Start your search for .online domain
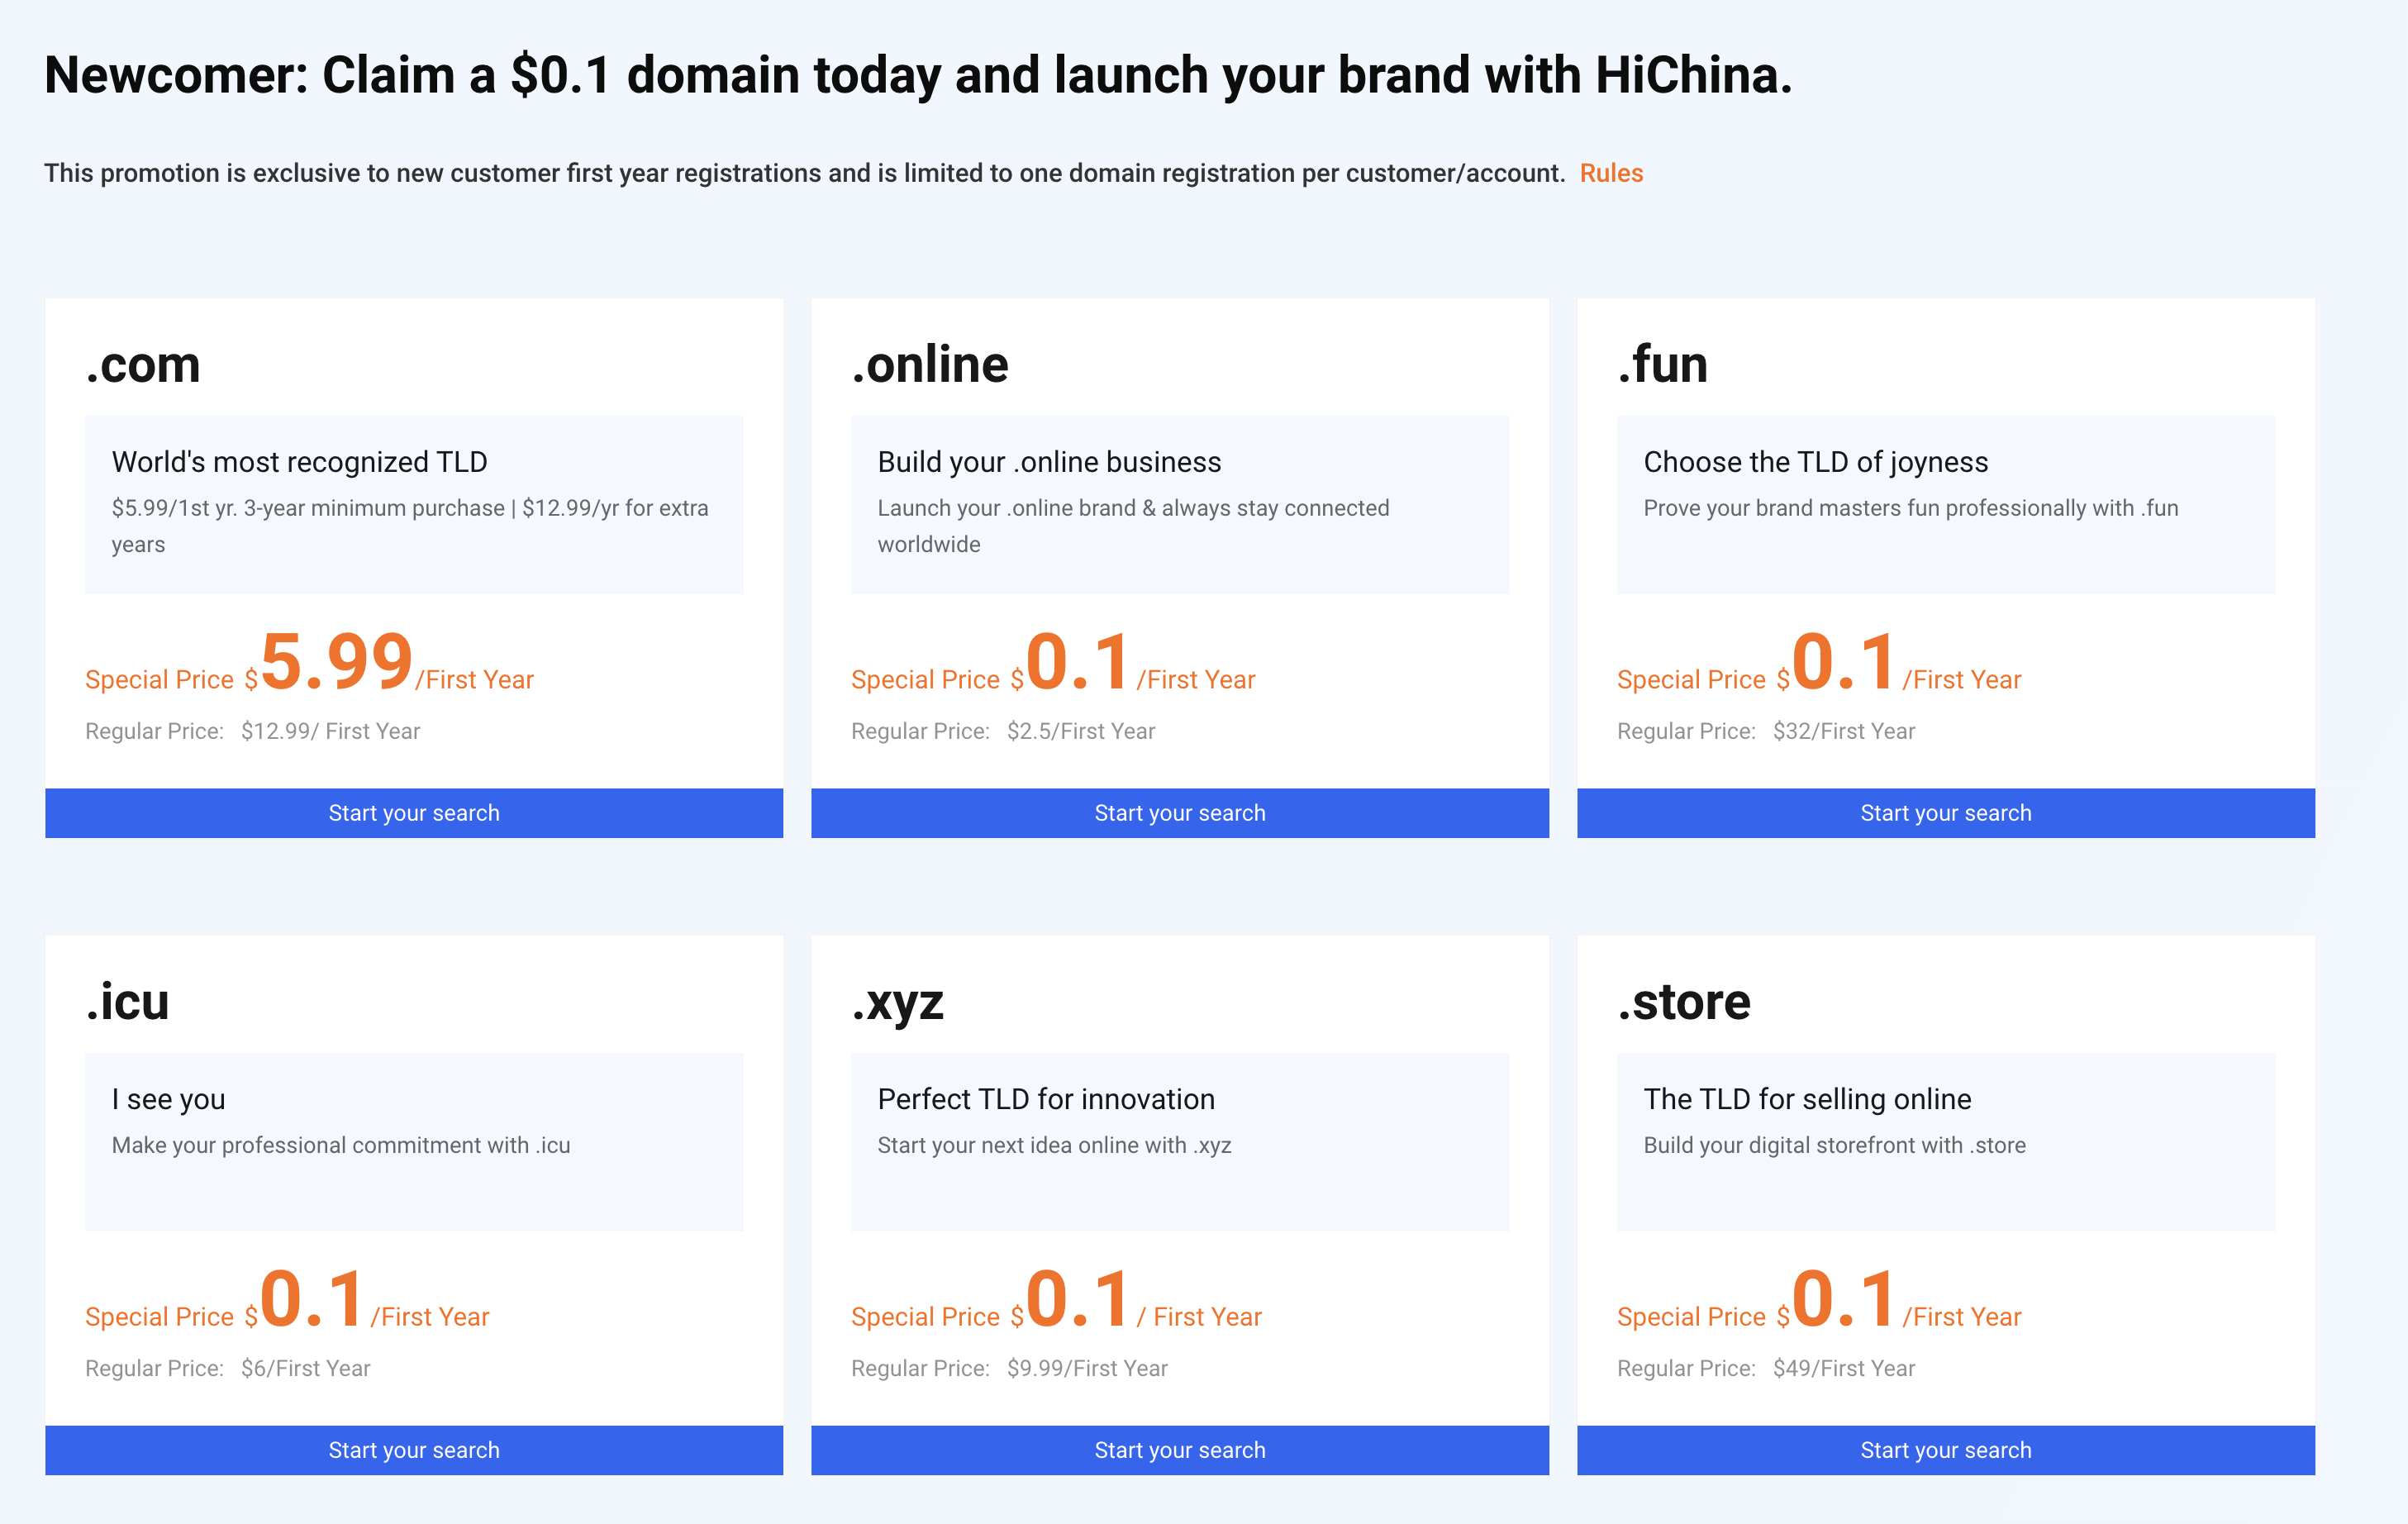This screenshot has height=1524, width=2408. point(1180,813)
